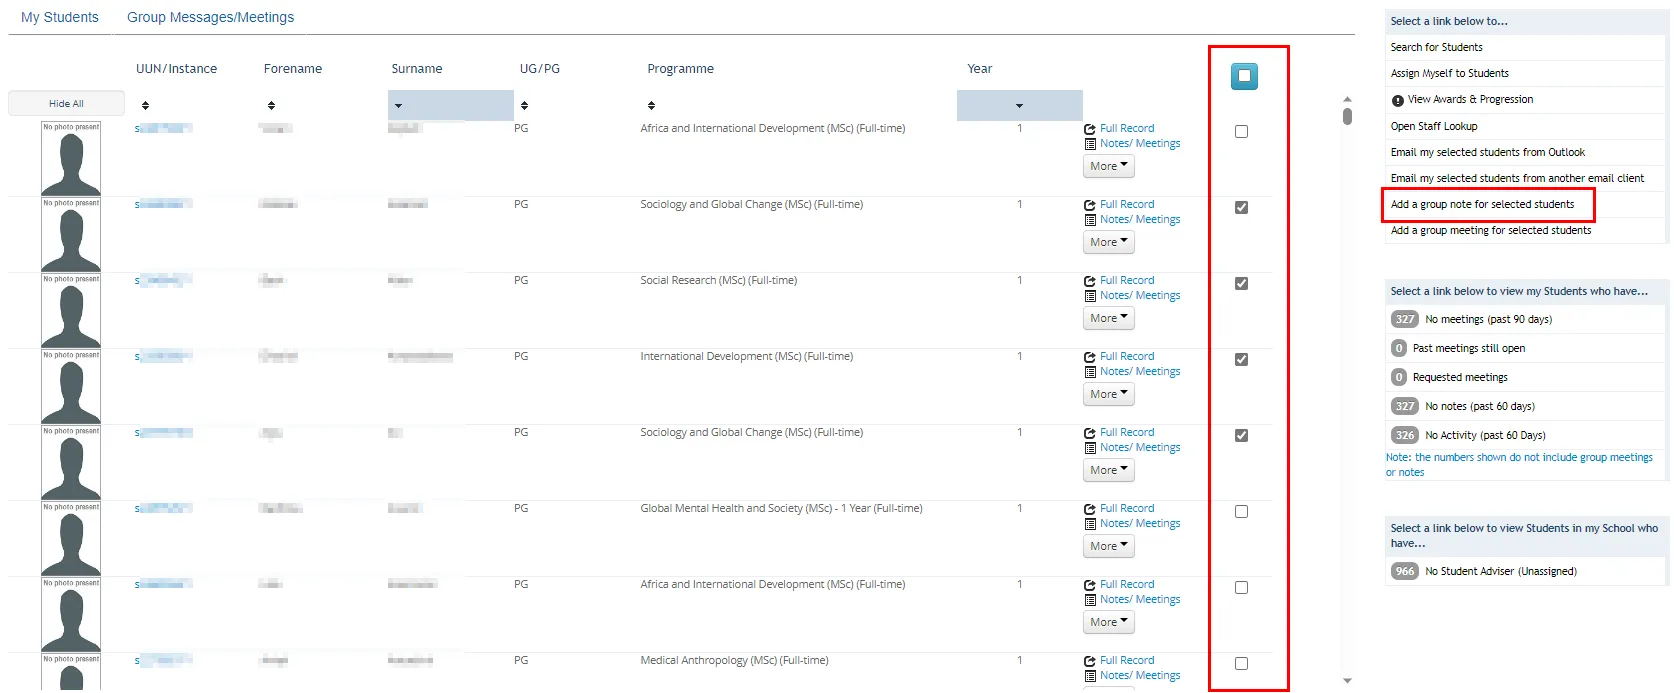Viewport: 1674px width, 693px height.
Task: Select Assign Myself to Students
Action: click(1449, 73)
